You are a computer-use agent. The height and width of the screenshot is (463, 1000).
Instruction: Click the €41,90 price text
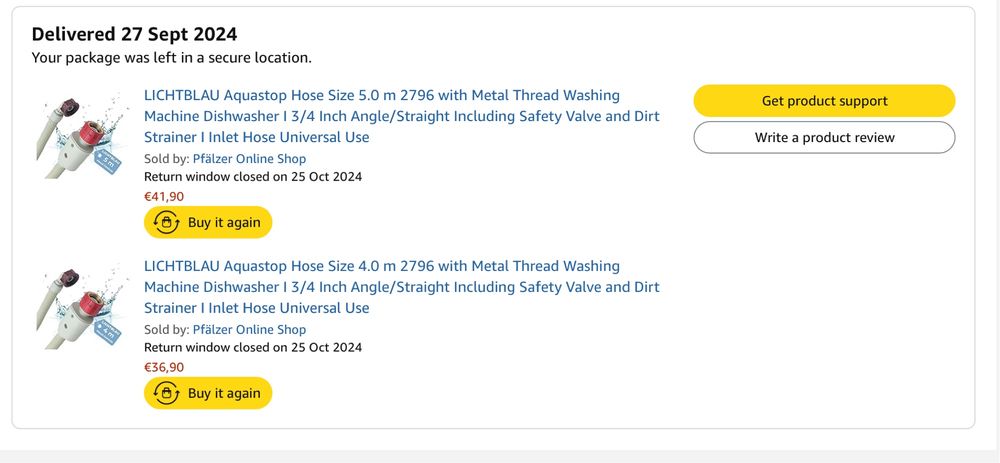[164, 196]
